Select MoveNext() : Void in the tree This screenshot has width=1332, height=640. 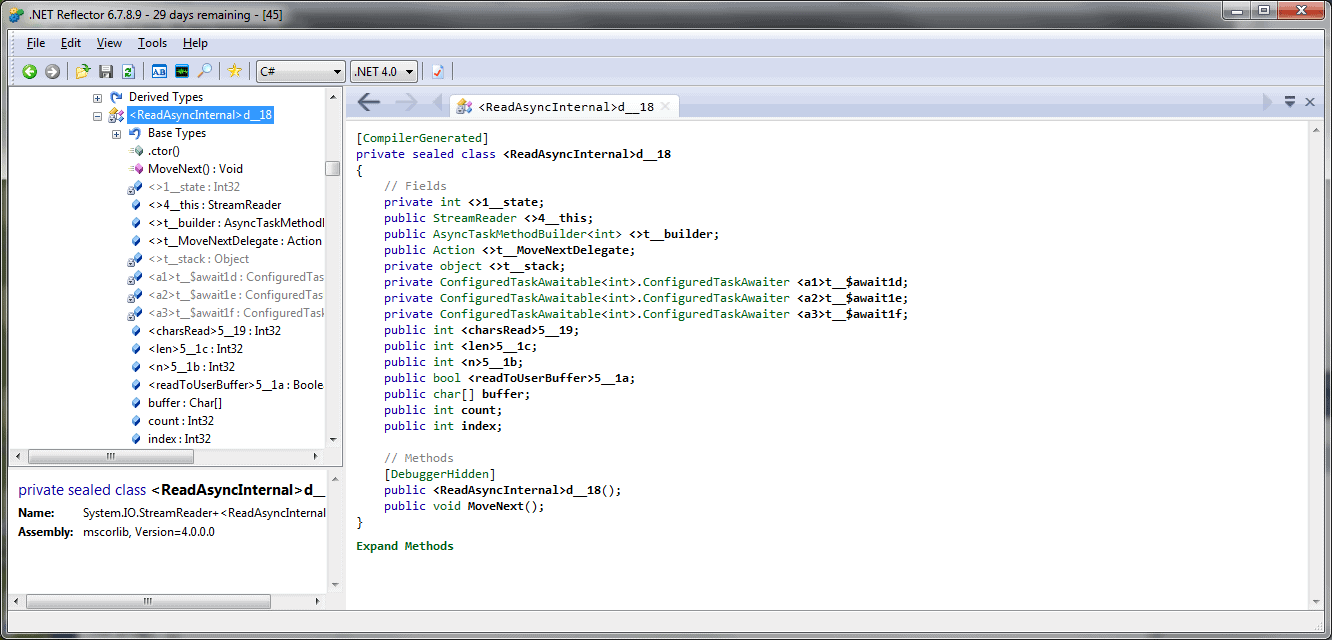pyautogui.click(x=194, y=169)
